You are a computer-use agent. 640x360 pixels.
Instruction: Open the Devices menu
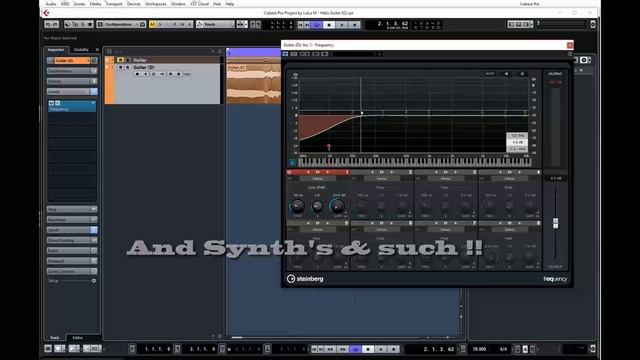(134, 4)
